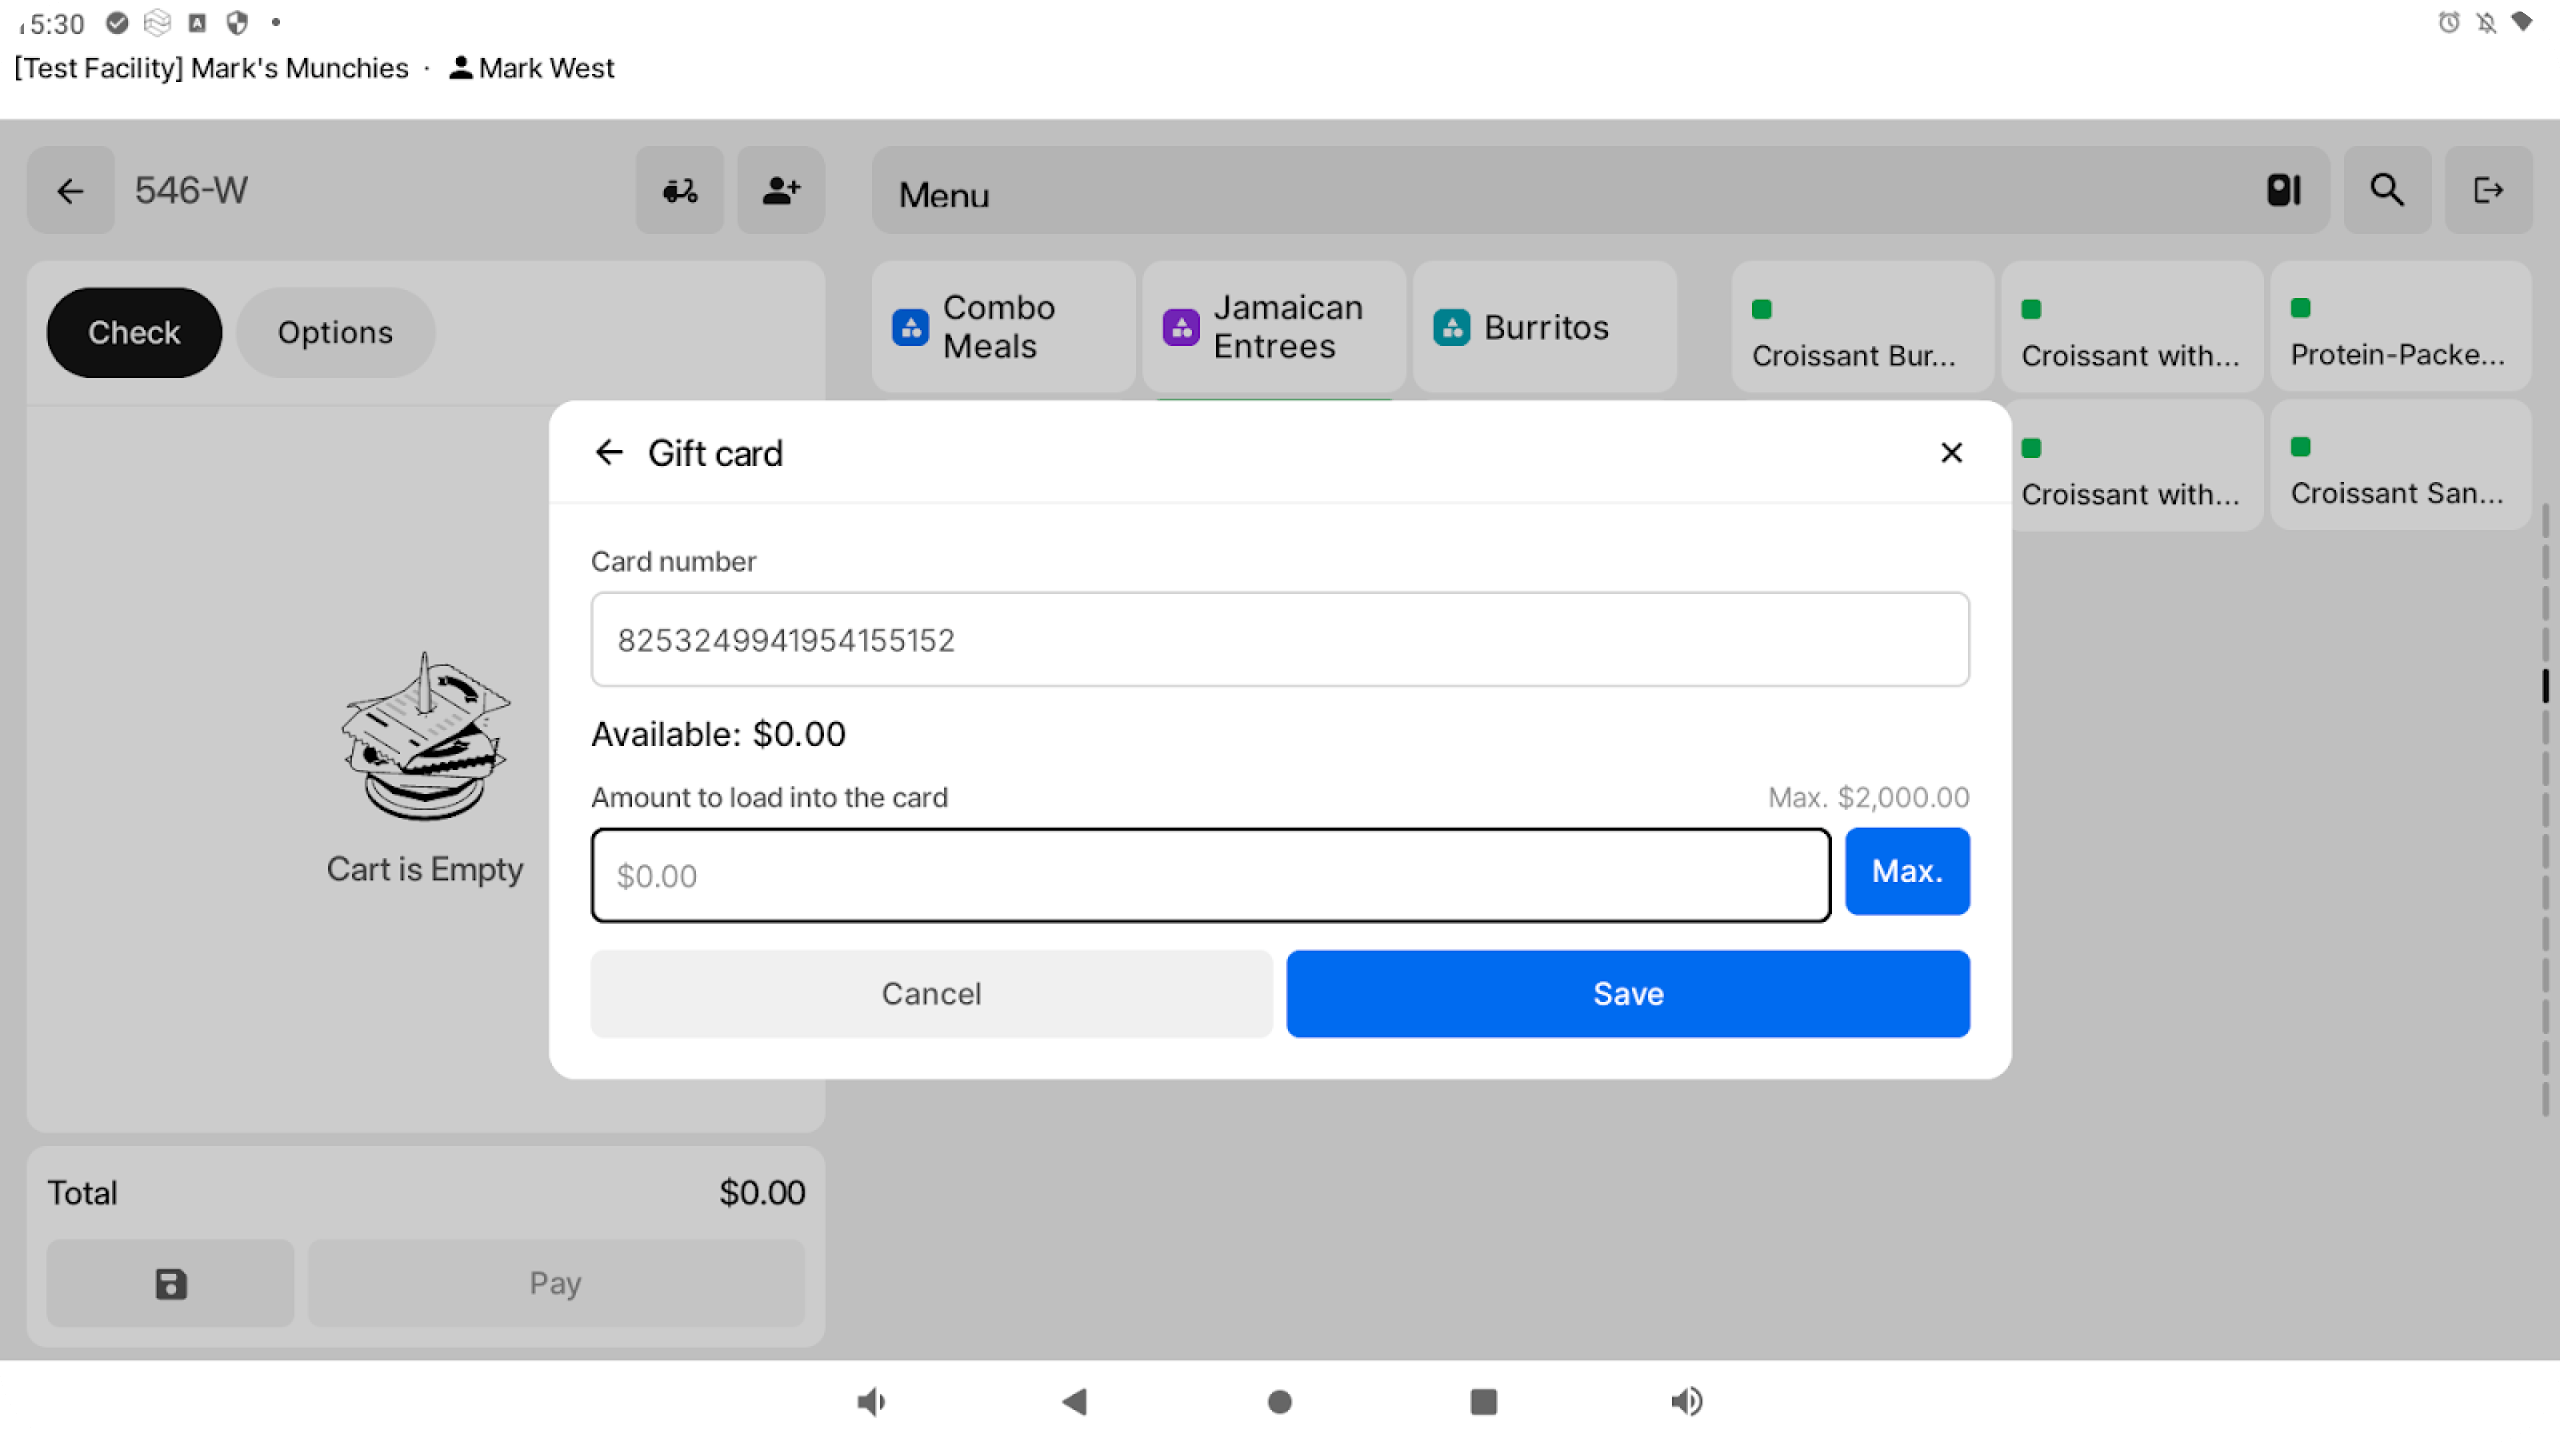Go back from check 546-W
Image resolution: width=2560 pixels, height=1444 pixels.
click(70, 190)
